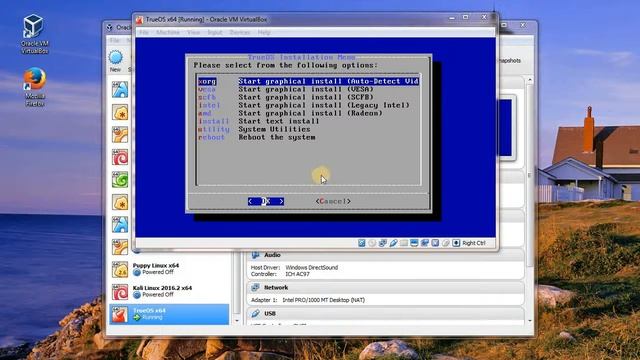Select amd Radeon graphical install option
The height and width of the screenshot is (360, 640).
(290, 113)
